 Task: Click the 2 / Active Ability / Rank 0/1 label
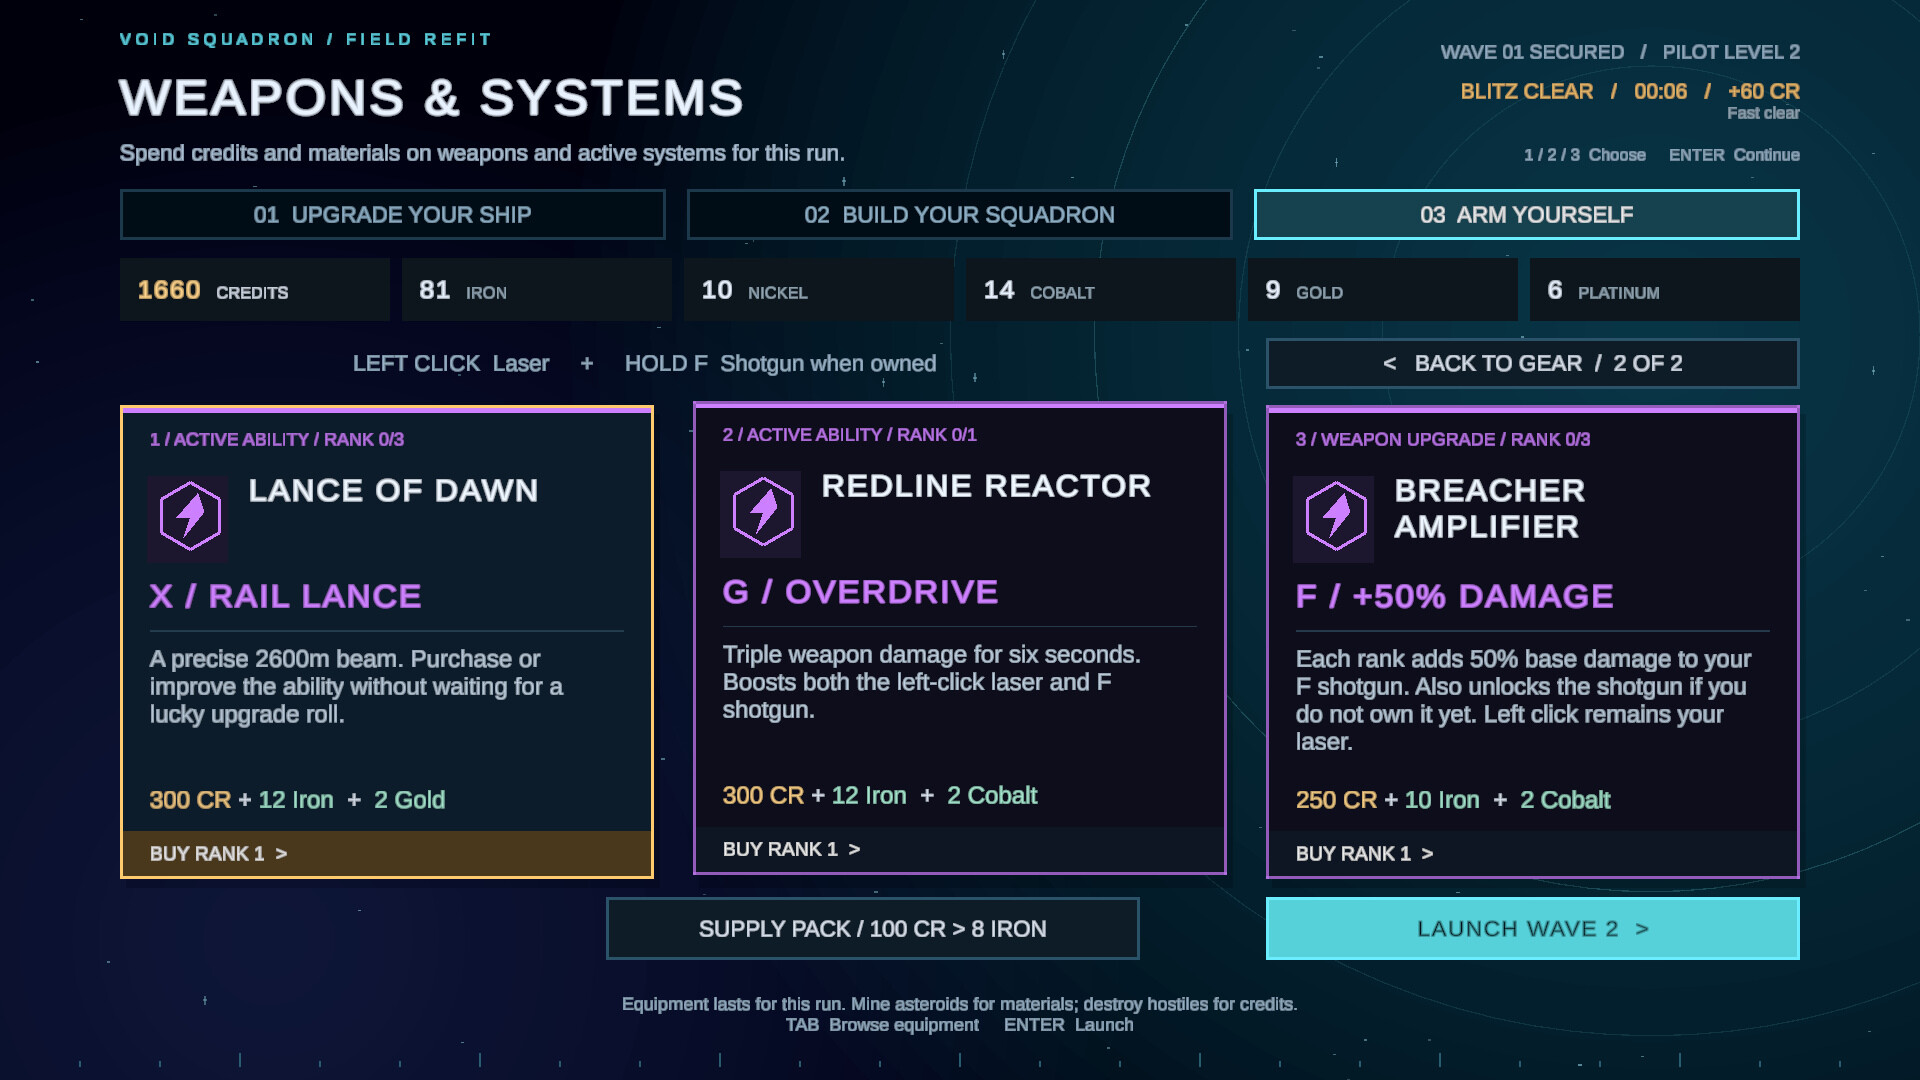(x=850, y=435)
